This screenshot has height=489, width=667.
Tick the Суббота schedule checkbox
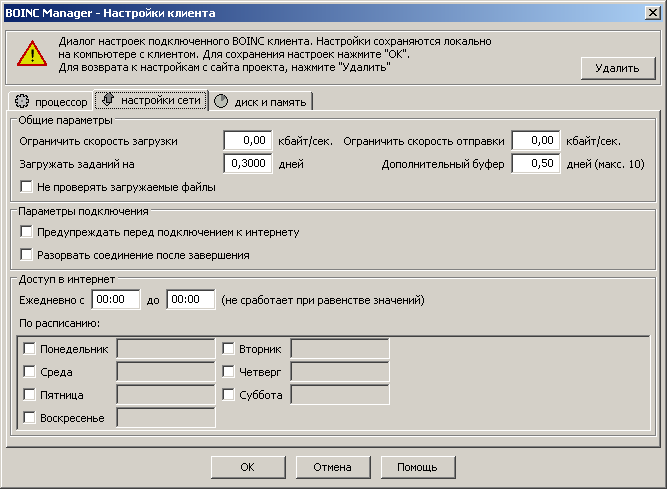pyautogui.click(x=229, y=395)
